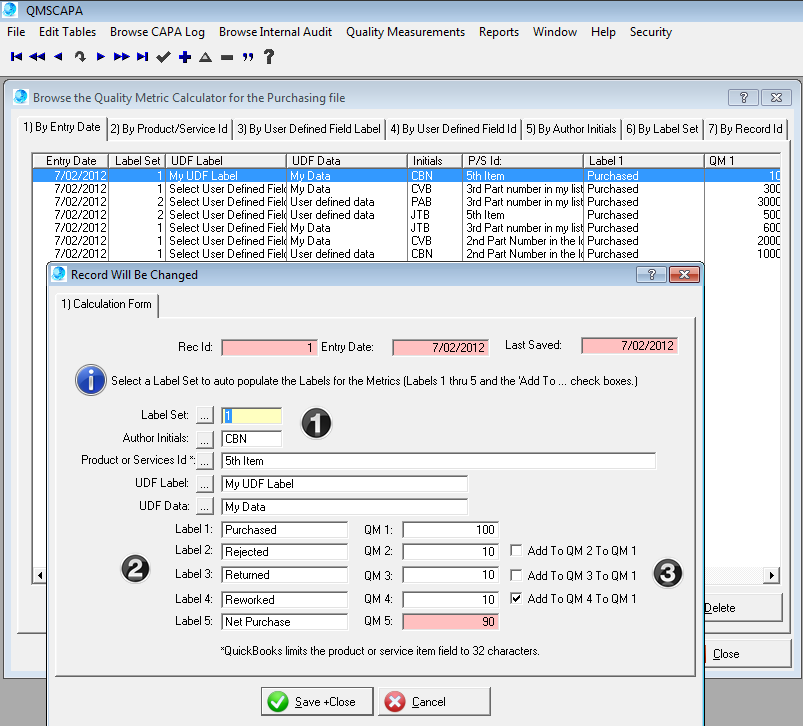Click the triangle change record icon
The height and width of the screenshot is (726, 803).
pyautogui.click(x=206, y=57)
